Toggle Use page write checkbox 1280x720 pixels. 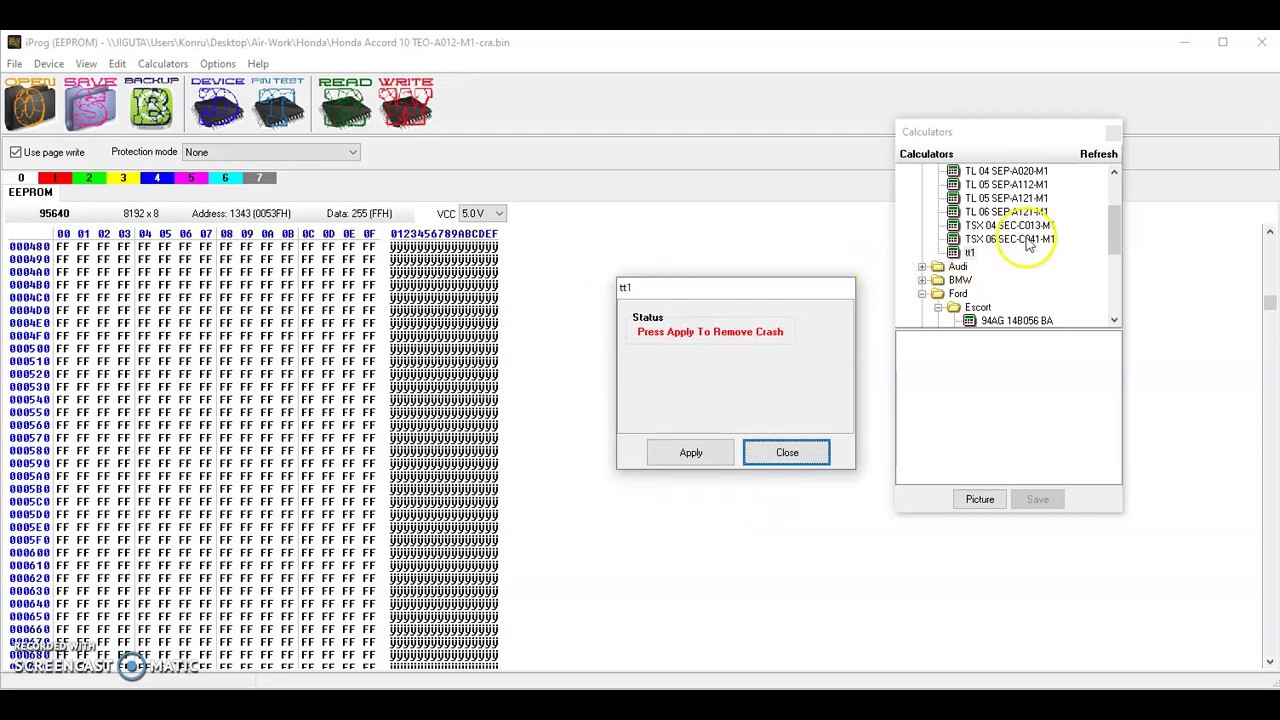click(x=16, y=152)
